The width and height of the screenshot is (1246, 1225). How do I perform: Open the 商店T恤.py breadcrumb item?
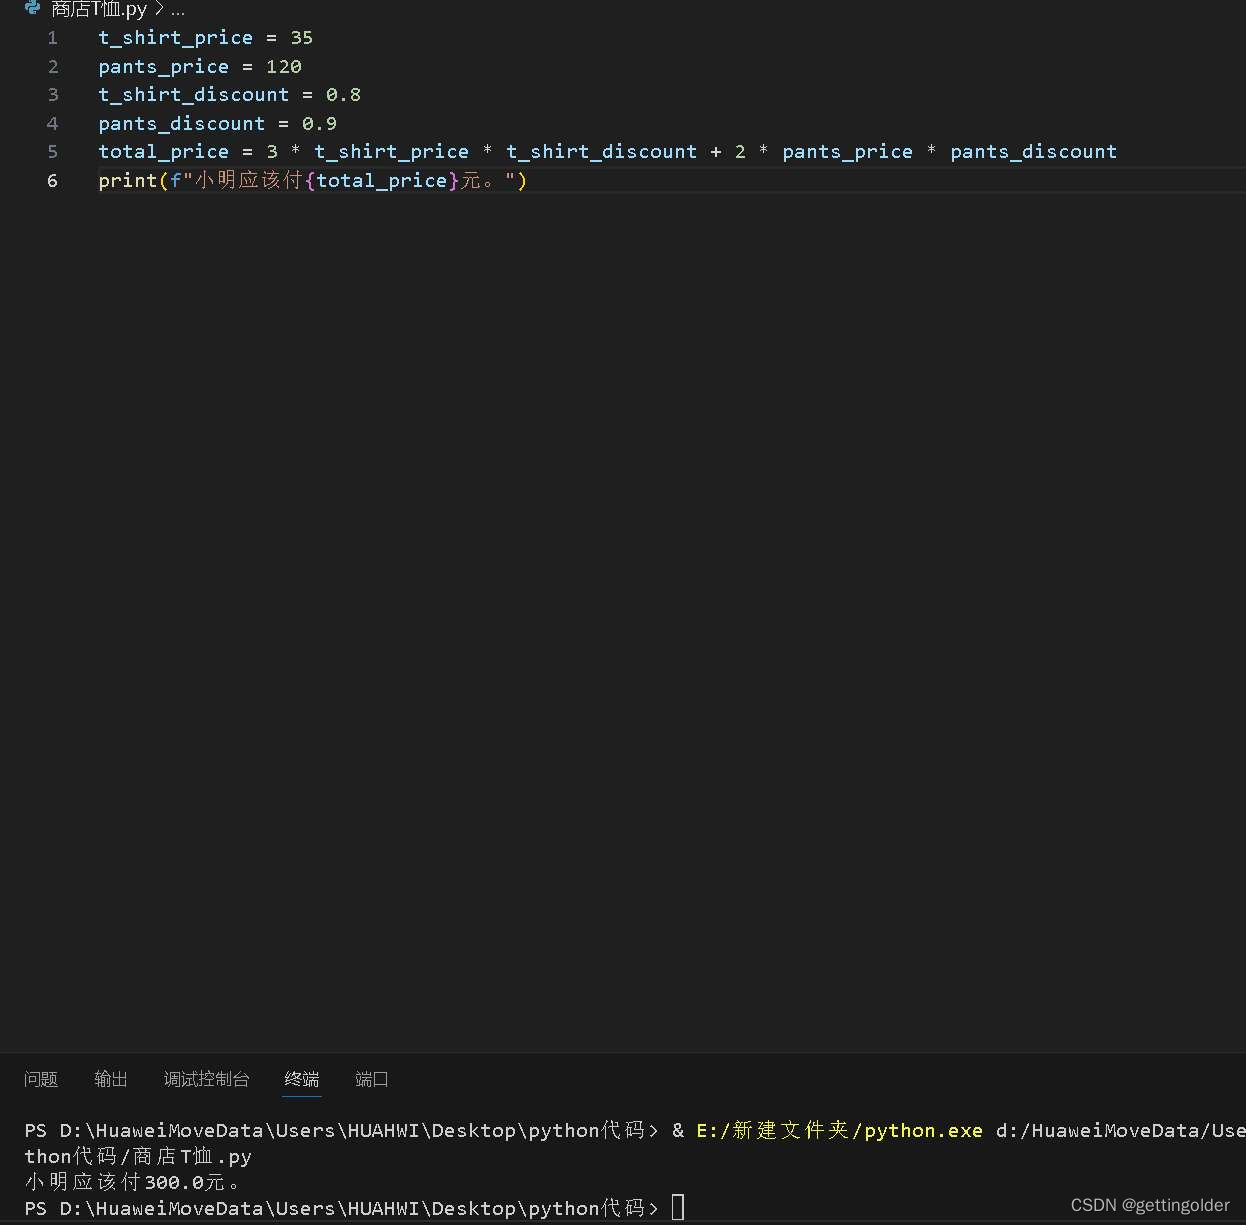[99, 10]
